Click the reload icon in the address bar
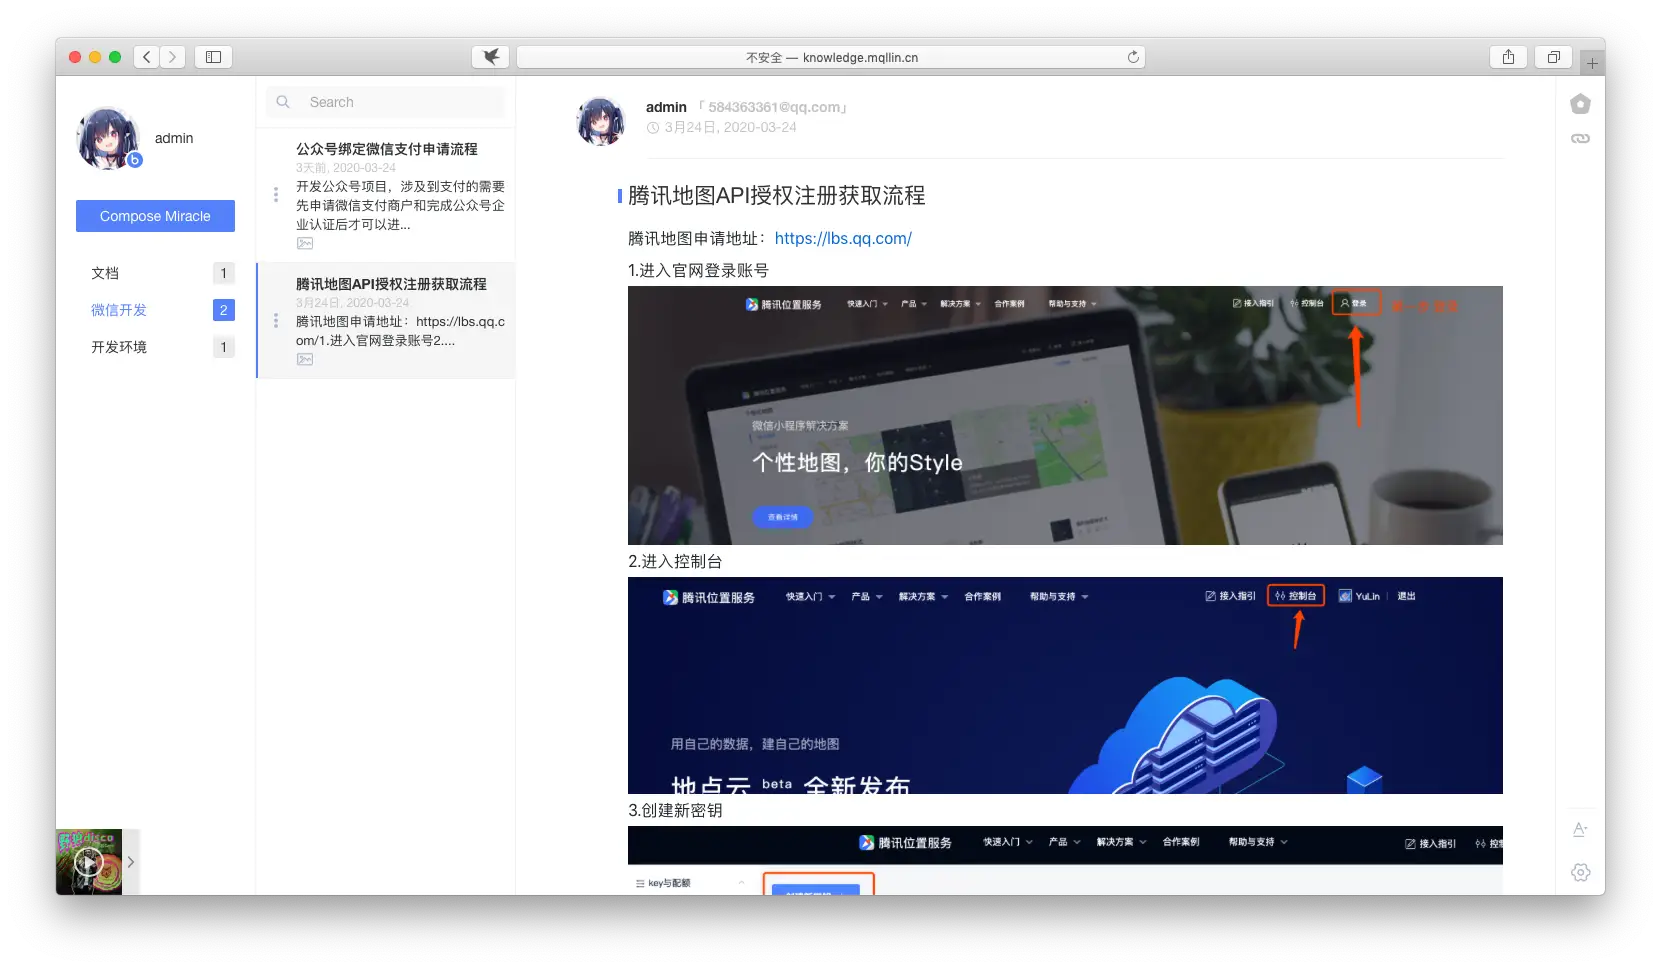Viewport: 1661px width, 969px height. [1133, 57]
